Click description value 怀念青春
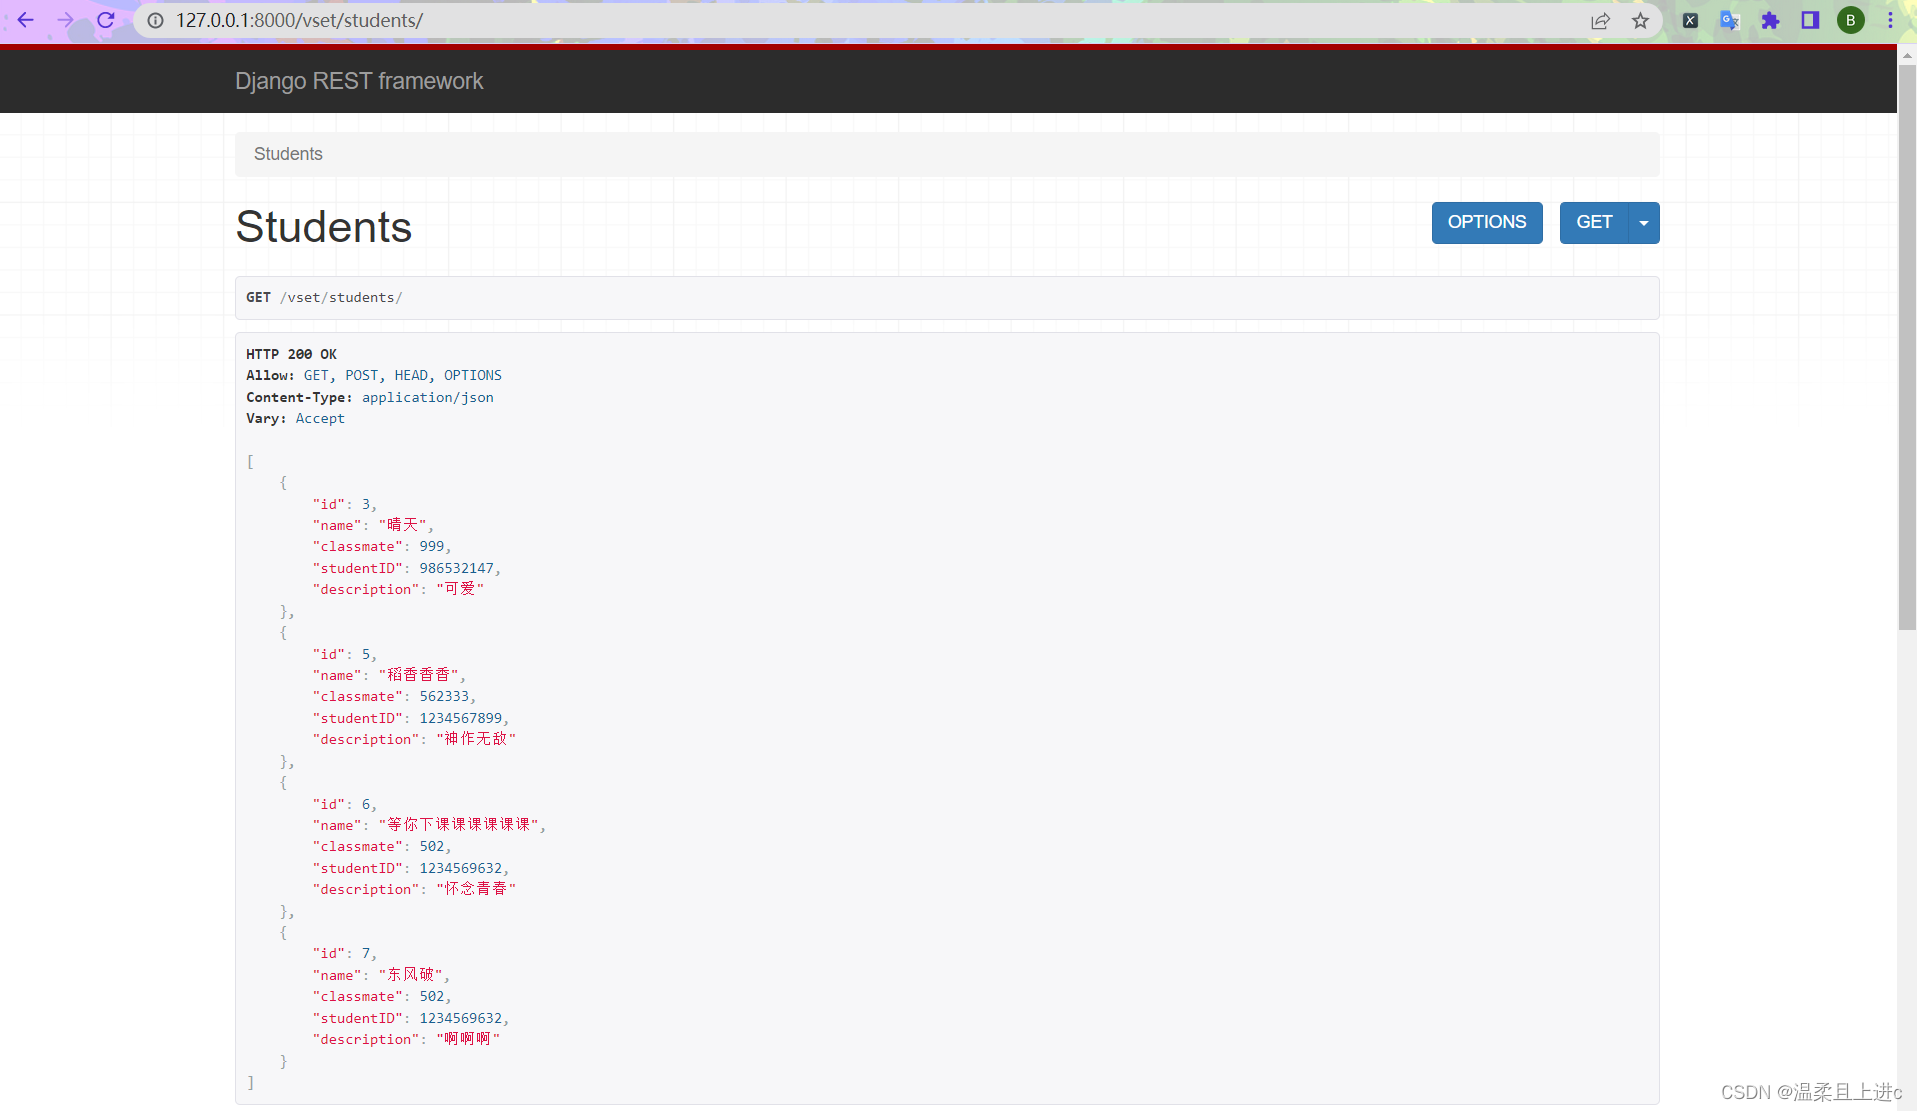Screen dimensions: 1917x1111 pyautogui.click(x=476, y=889)
